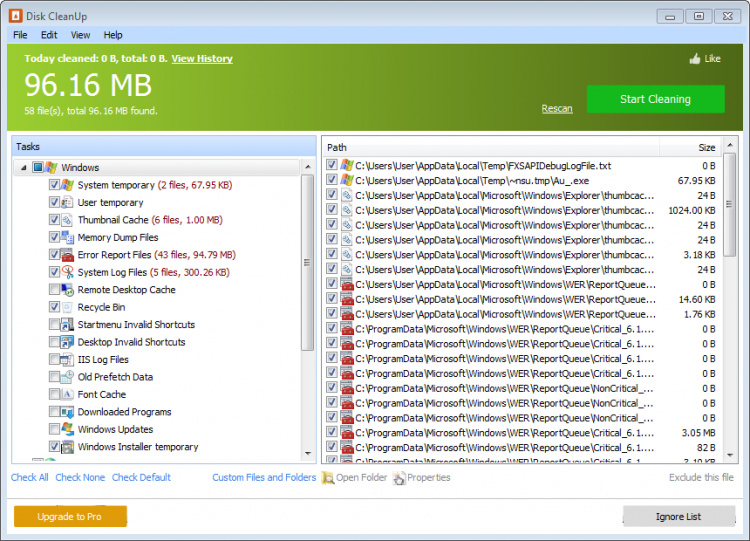Sort files by the Size column header
750x541 pixels.
point(691,147)
